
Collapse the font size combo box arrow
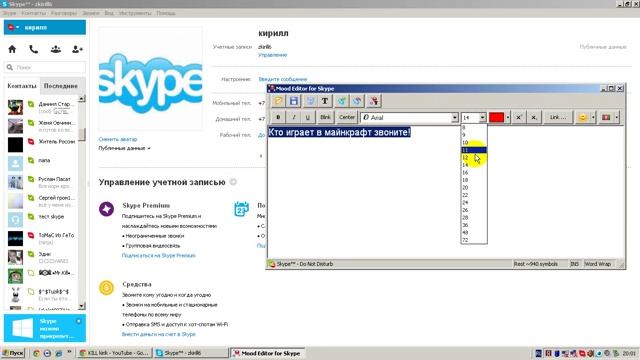[x=482, y=118]
